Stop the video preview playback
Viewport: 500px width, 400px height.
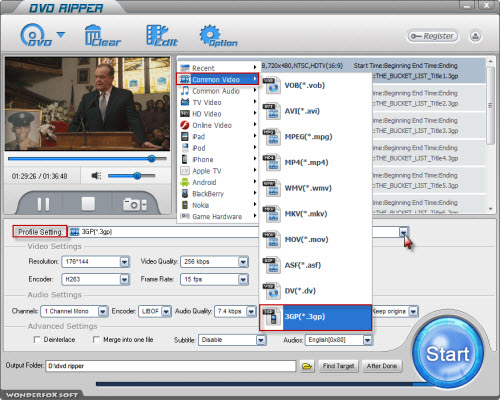coord(88,204)
